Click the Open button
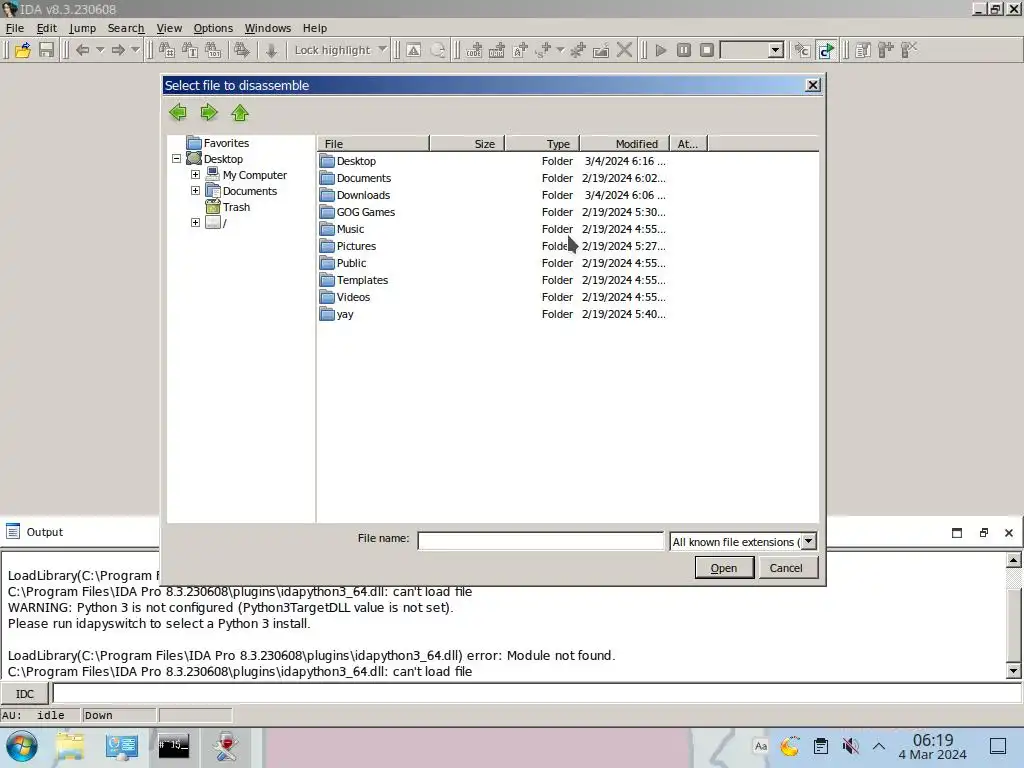 pos(724,568)
